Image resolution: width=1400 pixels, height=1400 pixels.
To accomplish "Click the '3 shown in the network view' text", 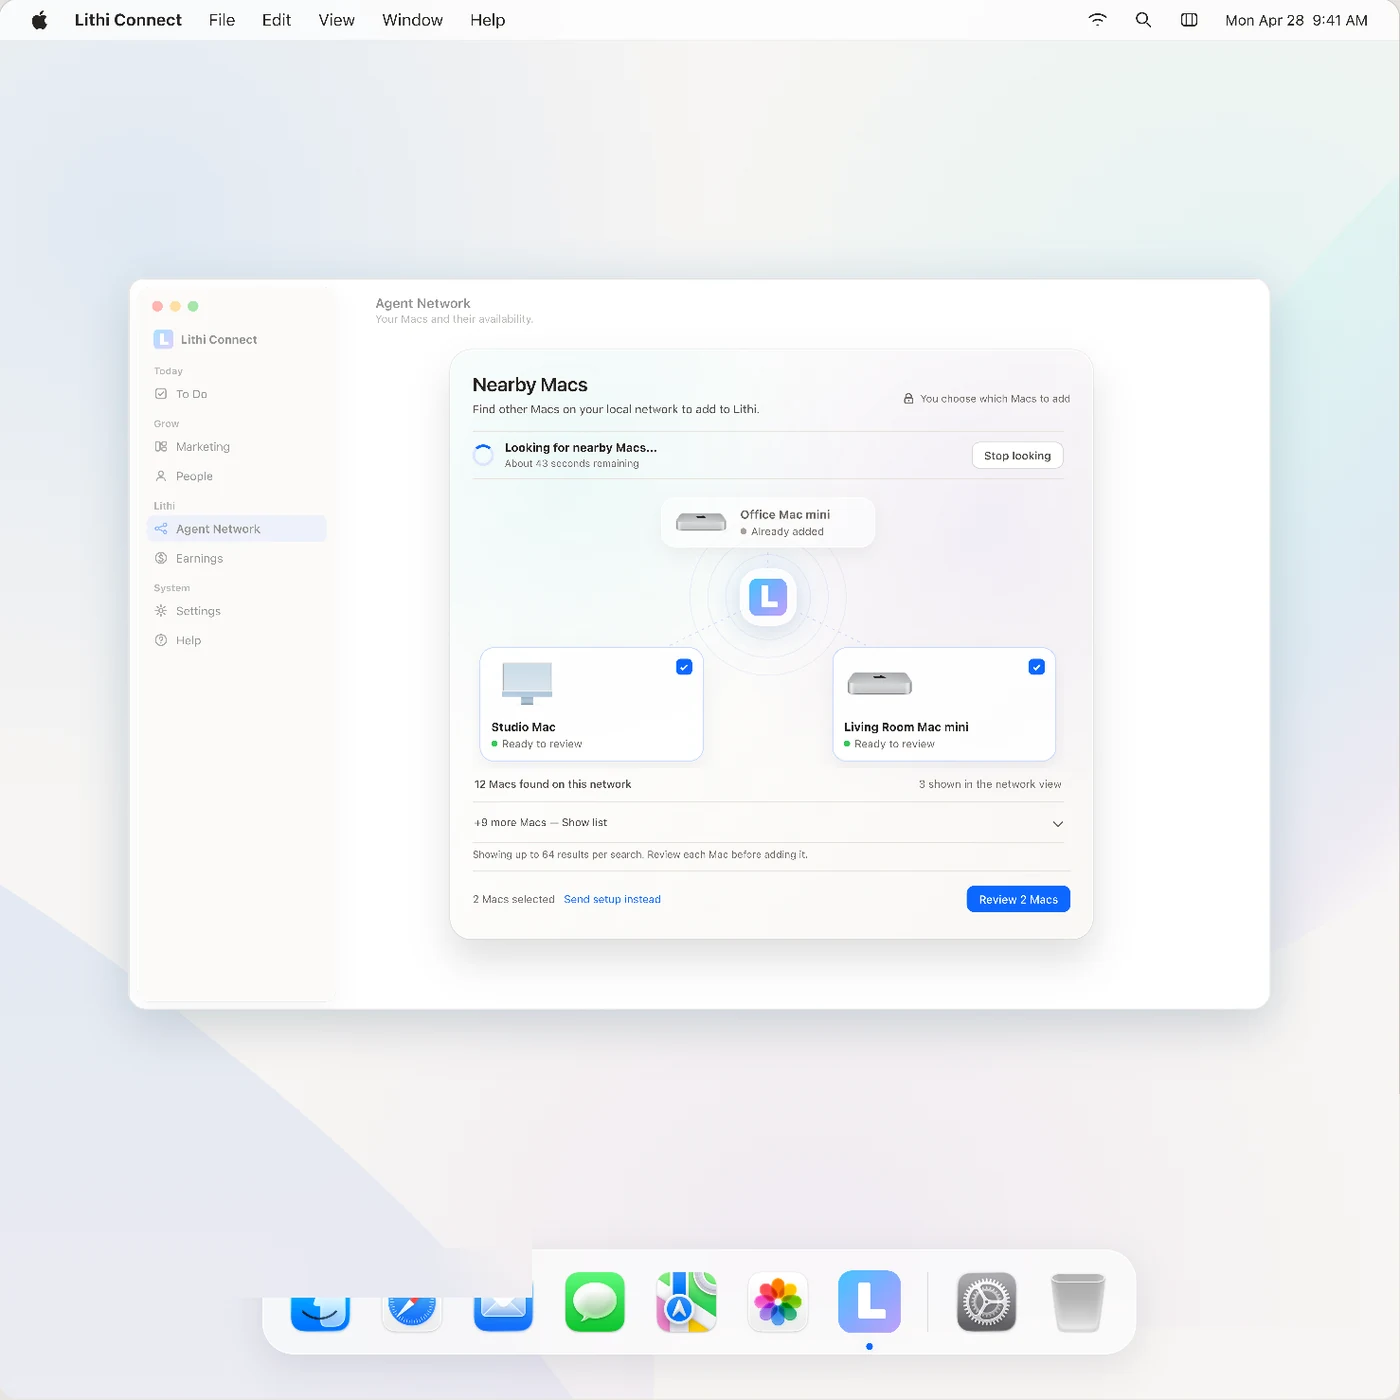I will (990, 784).
